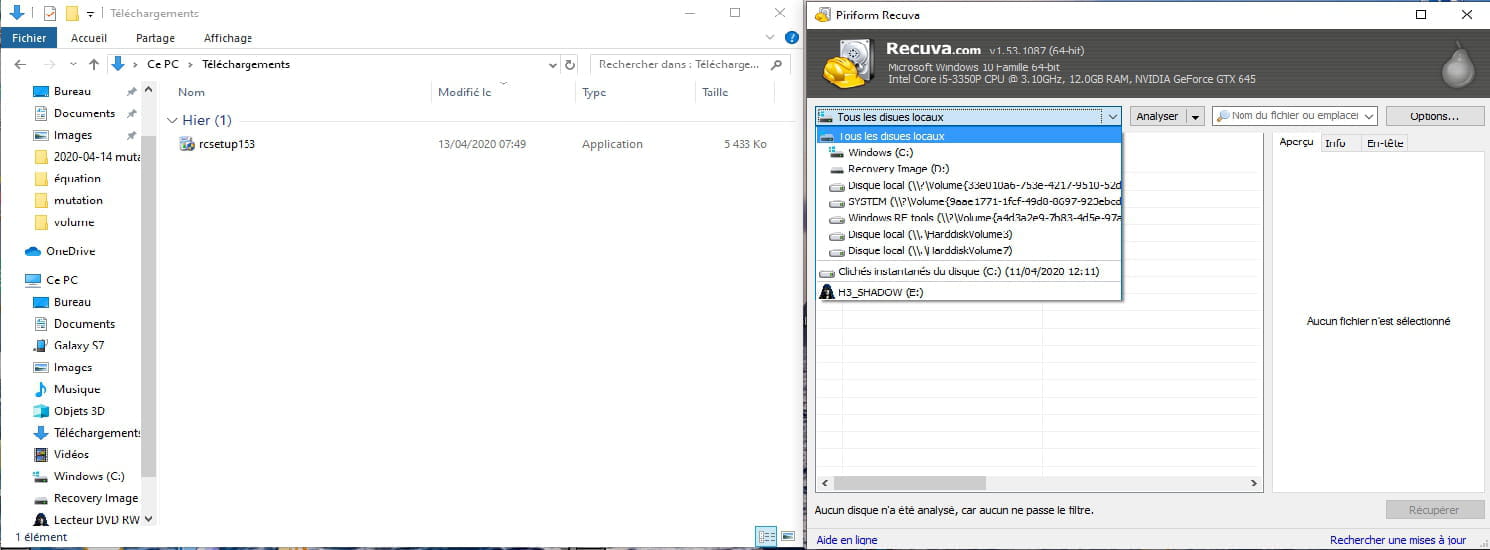The image size is (1490, 550).
Task: Switch to the Aperçu tab in Recuva
Action: (x=1296, y=142)
